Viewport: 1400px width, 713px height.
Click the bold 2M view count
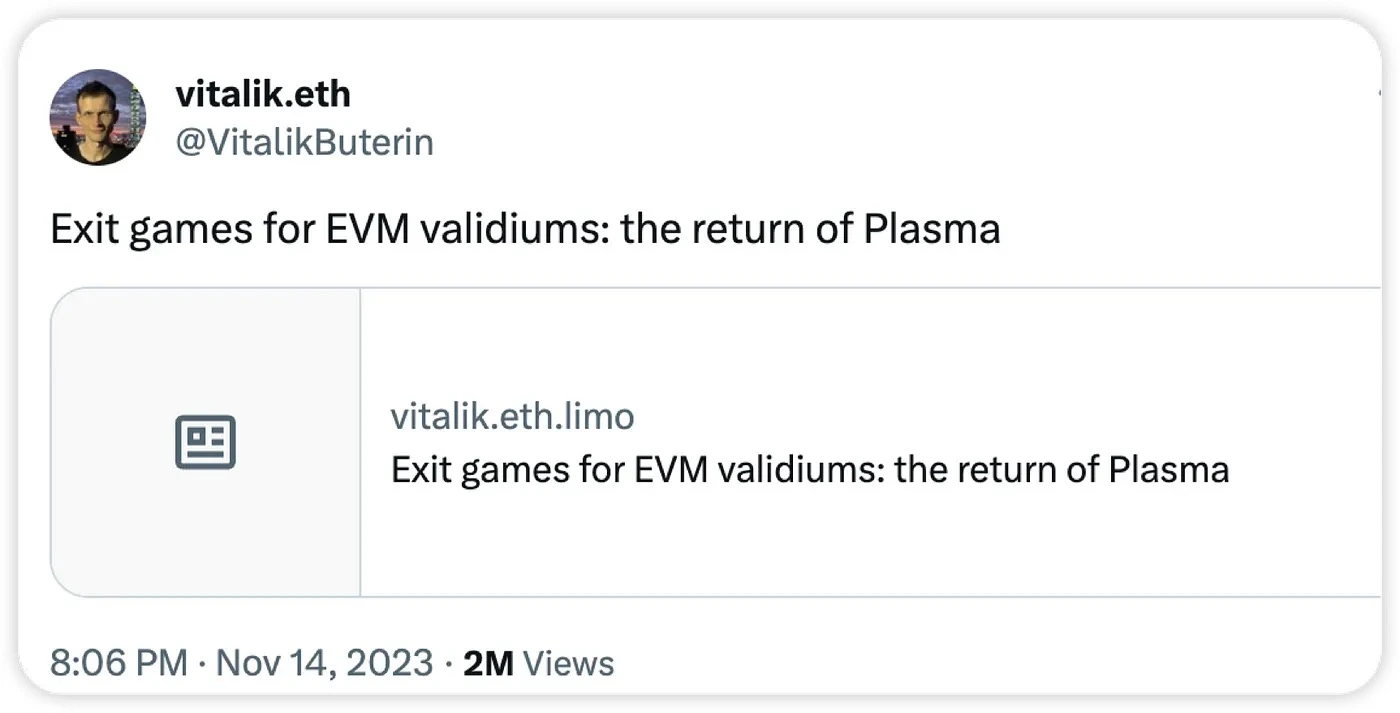click(488, 662)
